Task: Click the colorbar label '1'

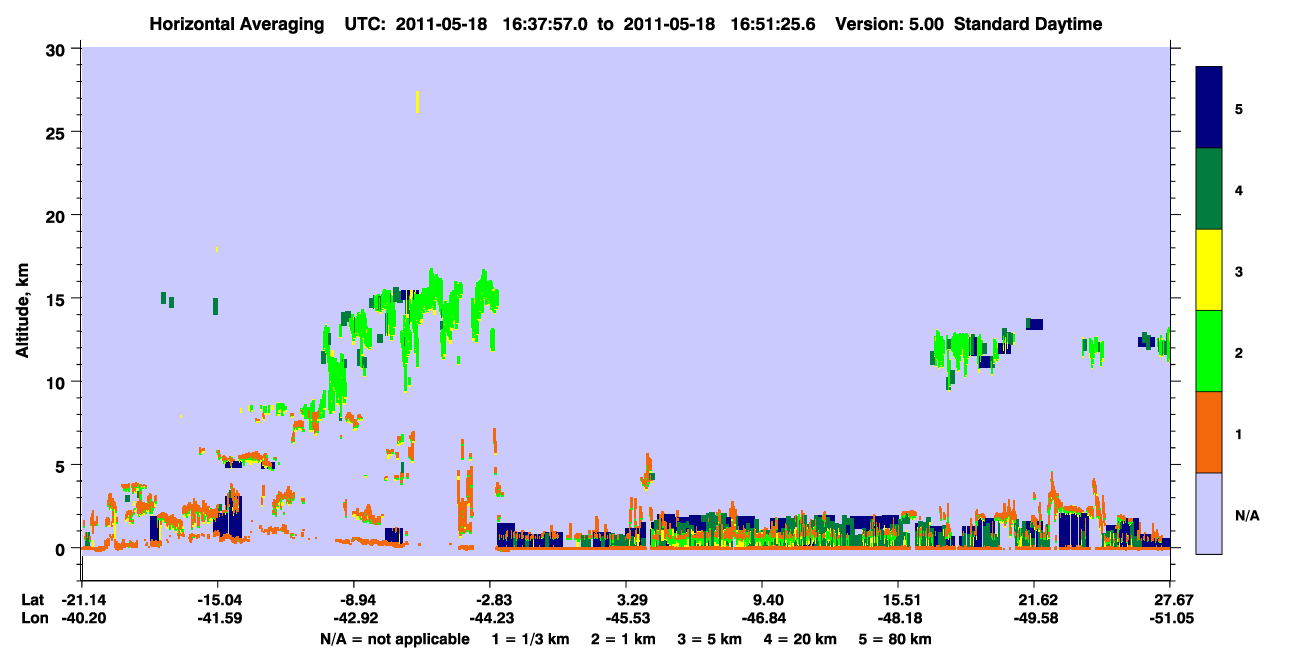Action: [1238, 434]
